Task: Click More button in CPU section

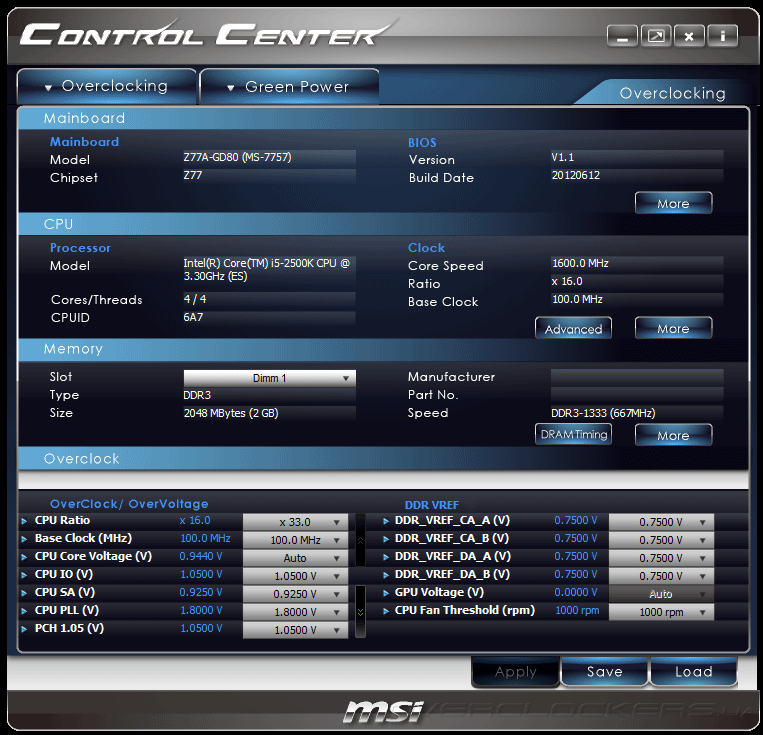Action: click(673, 328)
